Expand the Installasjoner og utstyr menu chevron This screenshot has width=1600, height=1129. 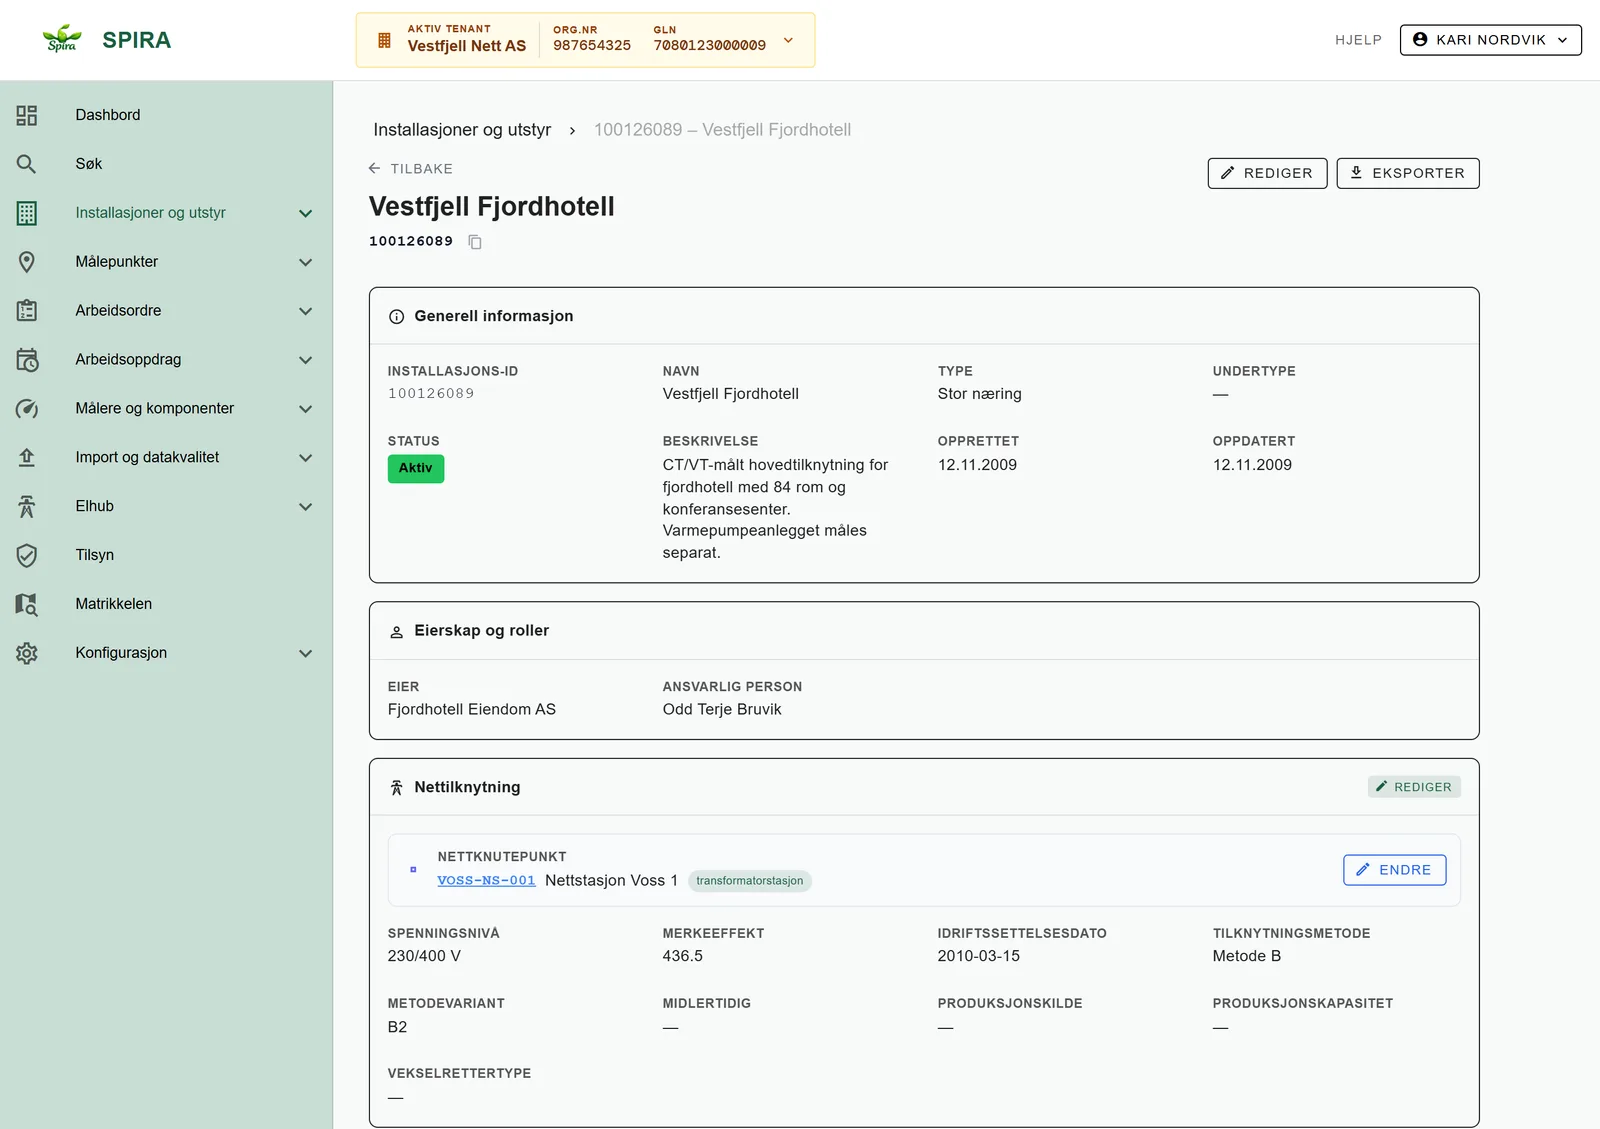306,213
